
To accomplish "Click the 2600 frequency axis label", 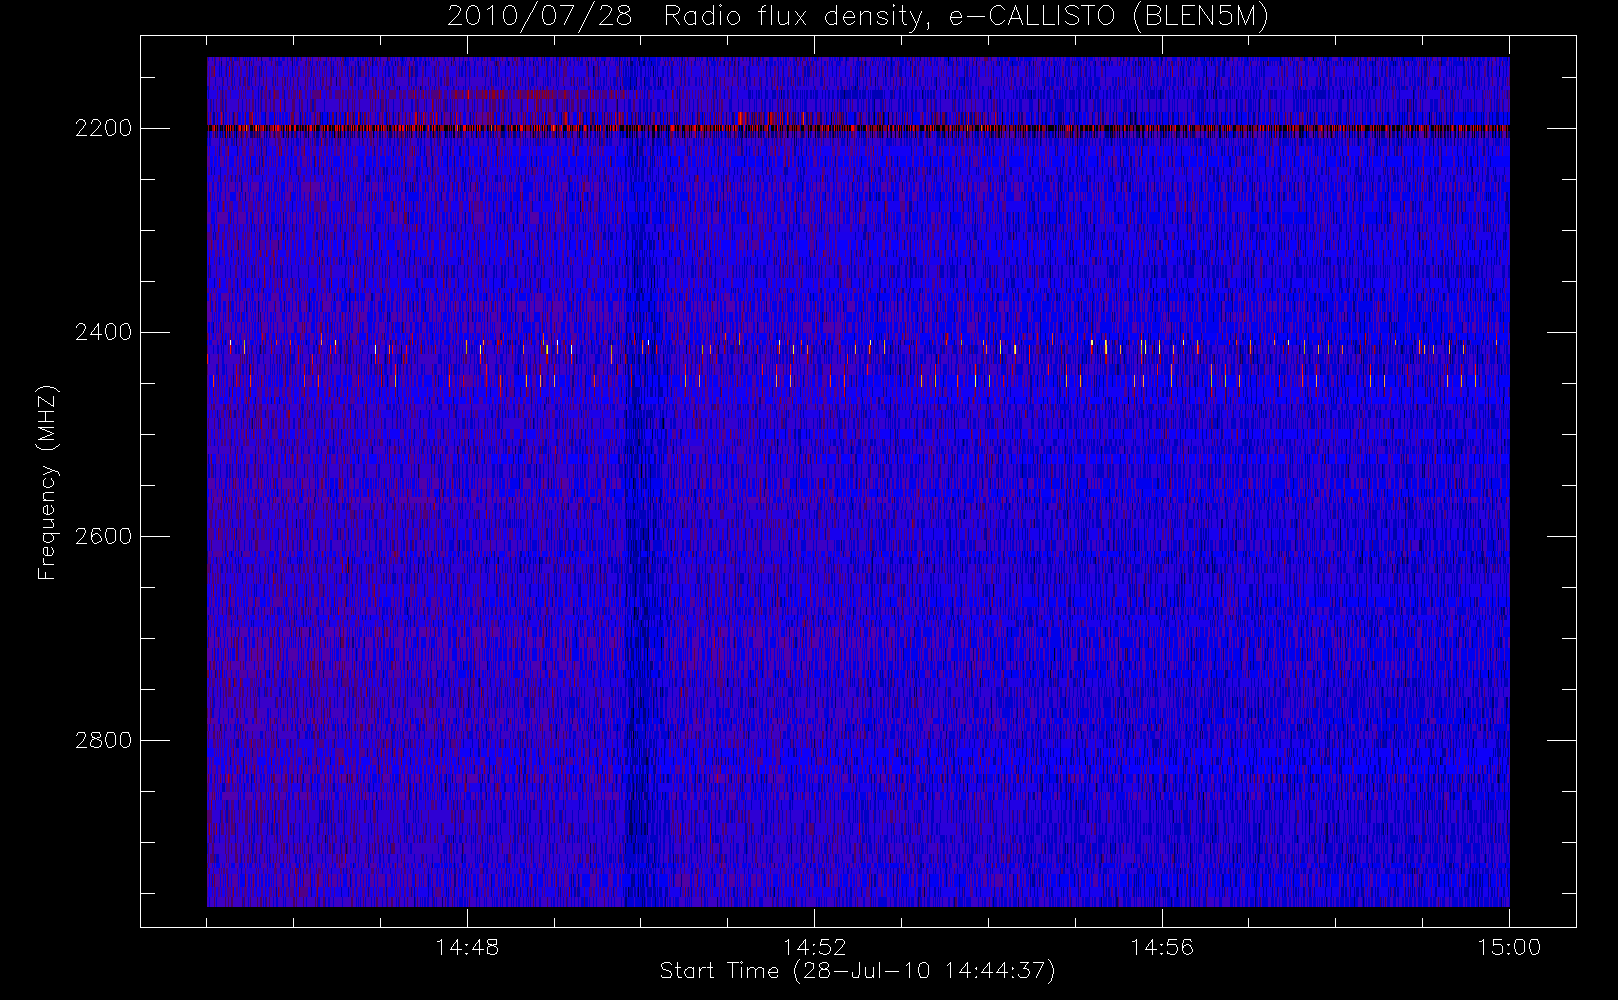I will click(104, 536).
